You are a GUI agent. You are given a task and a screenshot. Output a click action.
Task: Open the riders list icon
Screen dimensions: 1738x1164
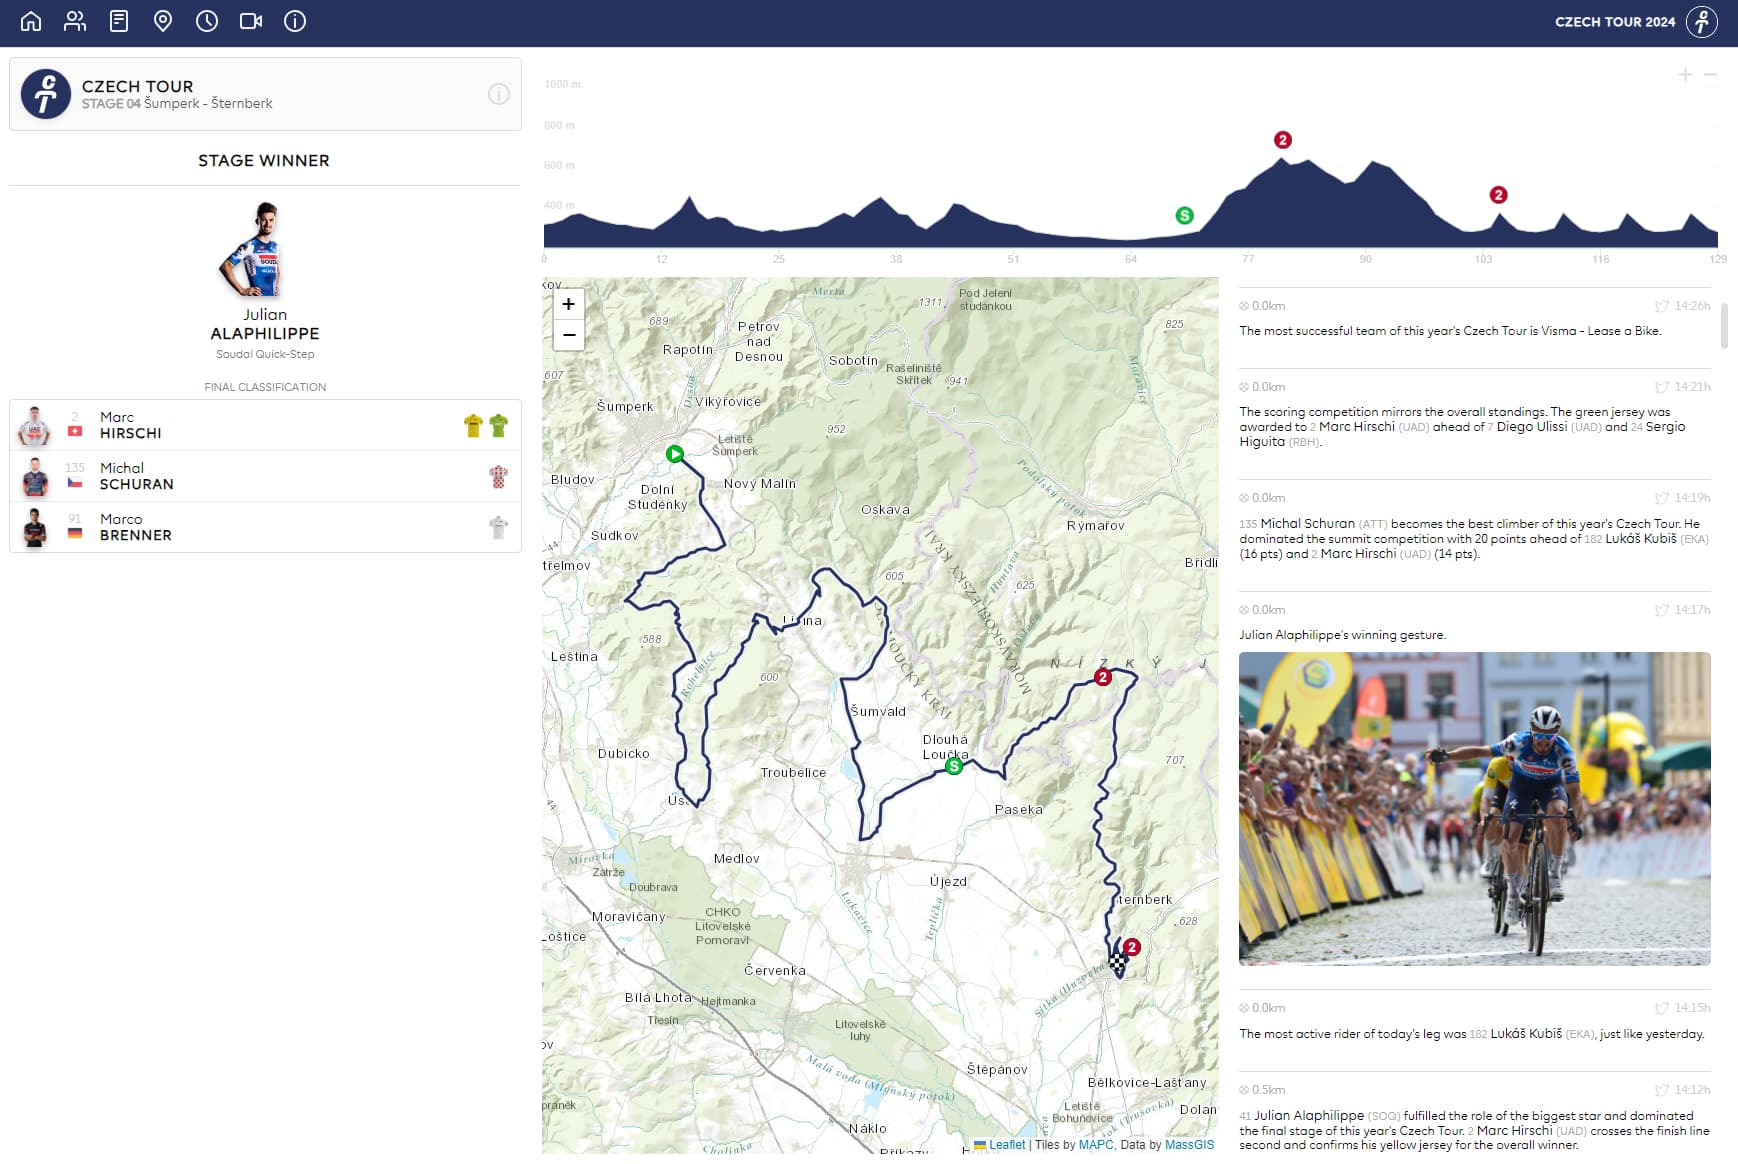point(75,21)
